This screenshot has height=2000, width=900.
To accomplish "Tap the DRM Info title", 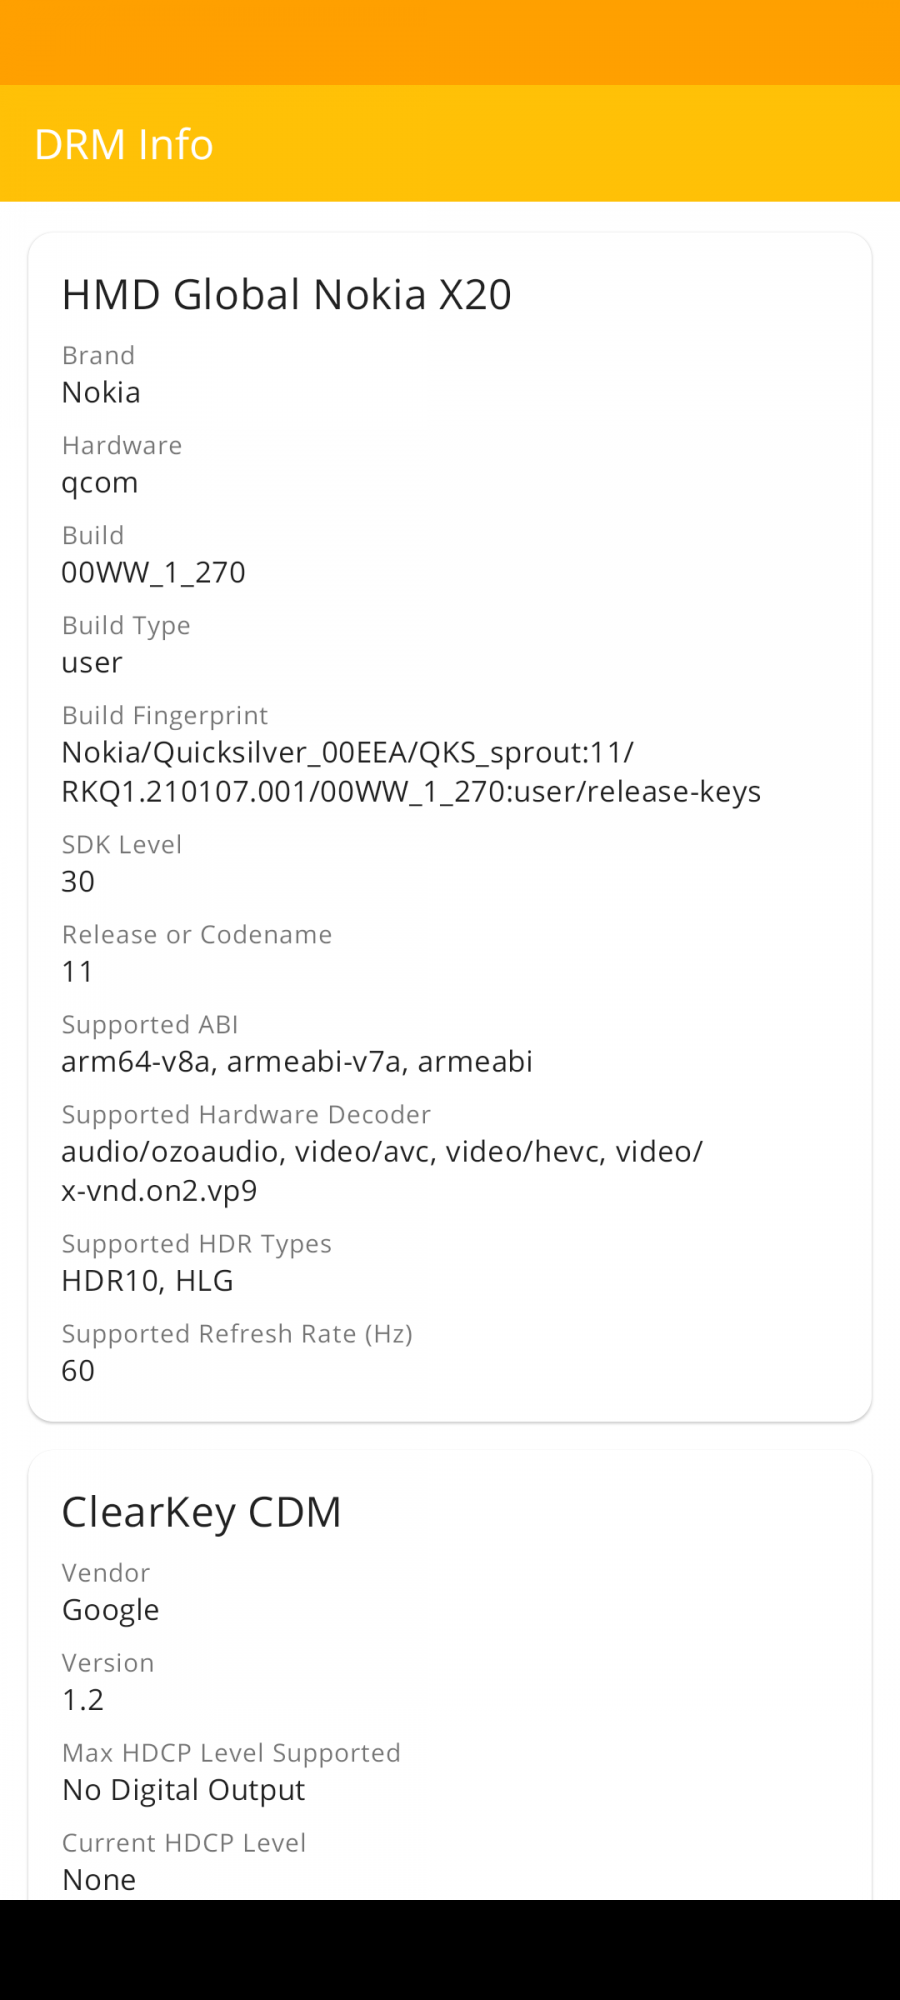I will [x=124, y=145].
